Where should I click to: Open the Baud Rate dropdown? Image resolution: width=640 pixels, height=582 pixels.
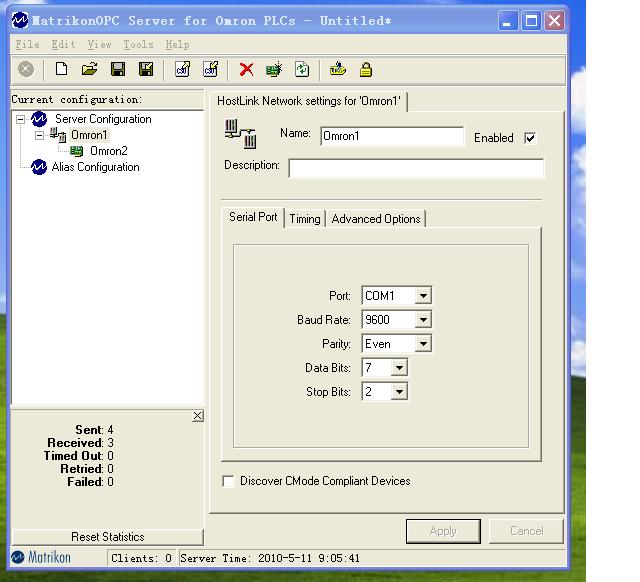click(423, 320)
